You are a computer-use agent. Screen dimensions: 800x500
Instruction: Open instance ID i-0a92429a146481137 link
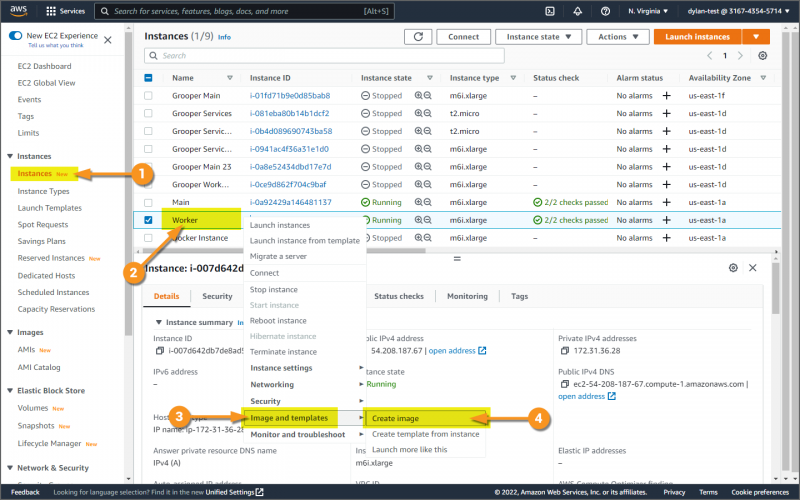[290, 202]
